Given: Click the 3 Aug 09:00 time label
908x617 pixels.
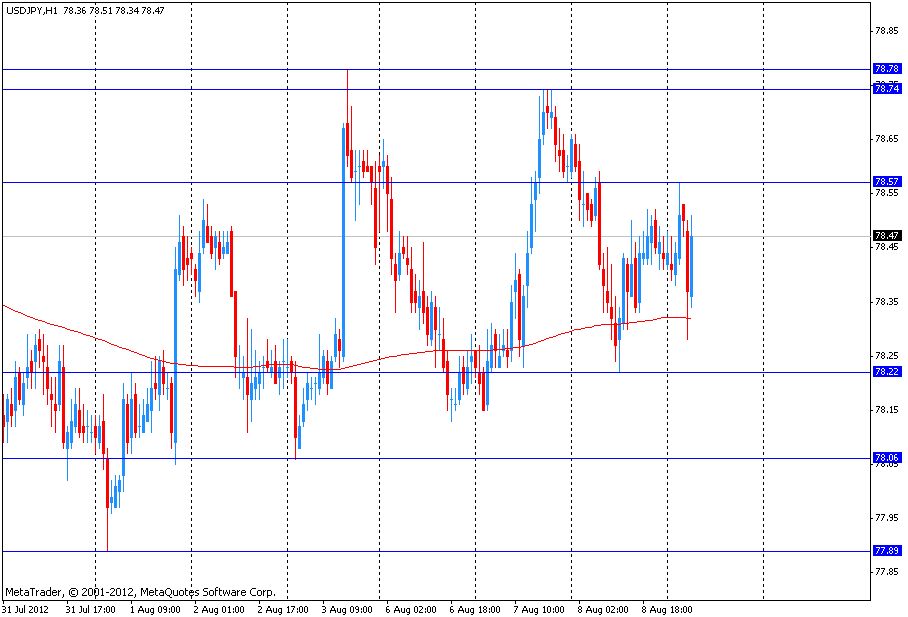Looking at the screenshot, I should (347, 608).
